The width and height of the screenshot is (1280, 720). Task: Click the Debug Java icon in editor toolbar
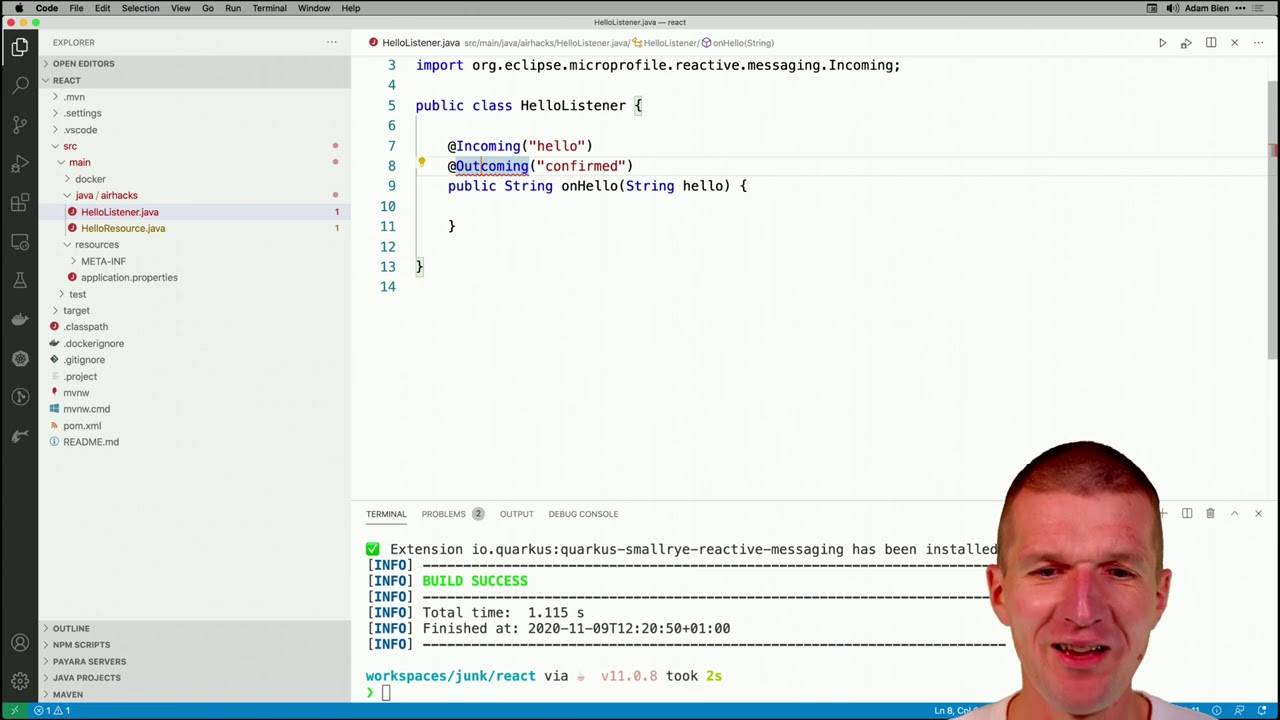point(1186,43)
